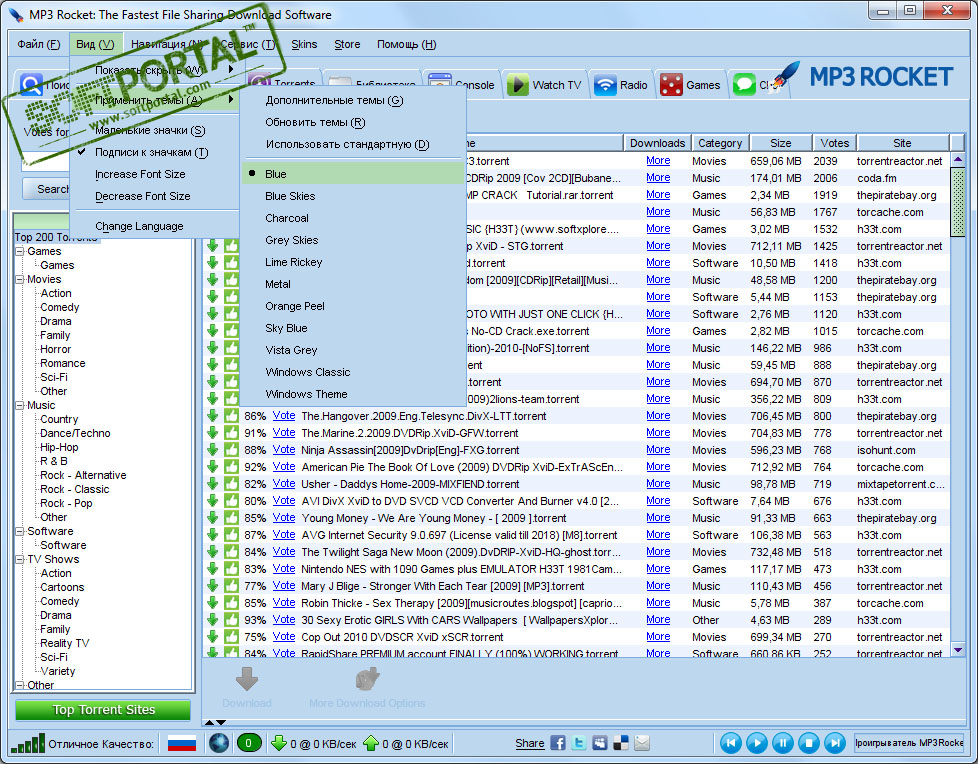Select the Metal theme
This screenshot has height=764, width=978.
tap(352, 284)
